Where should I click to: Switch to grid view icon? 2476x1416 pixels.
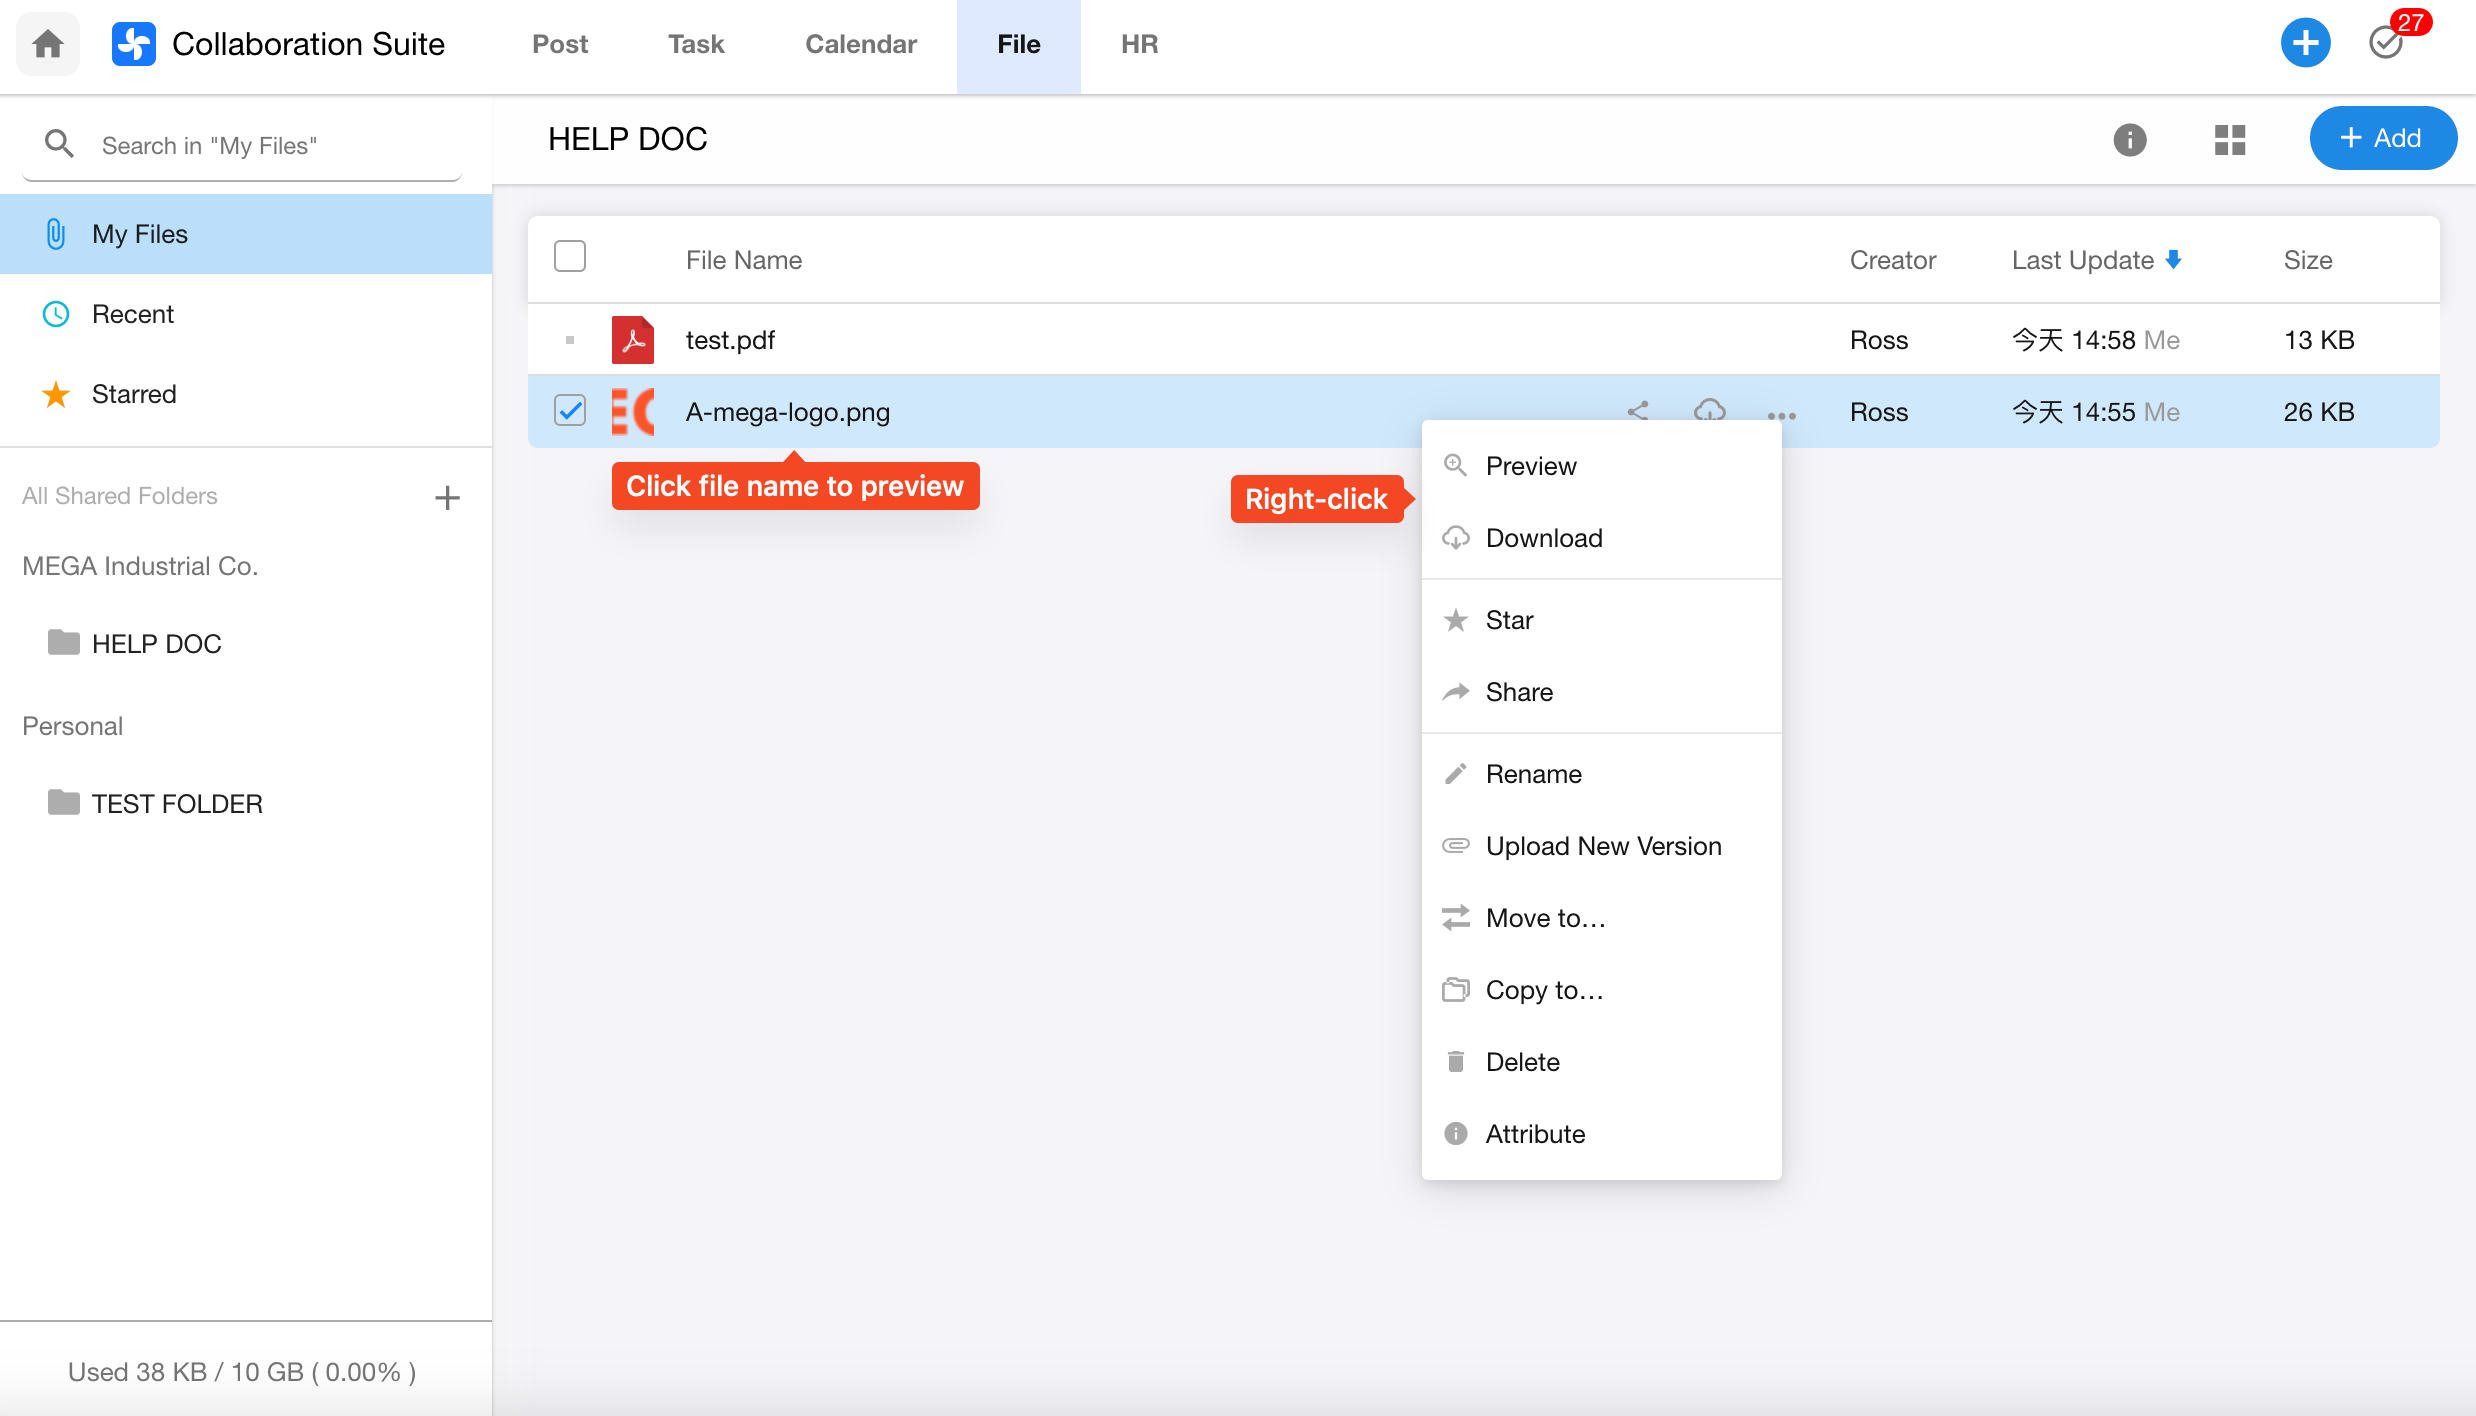coord(2229,139)
